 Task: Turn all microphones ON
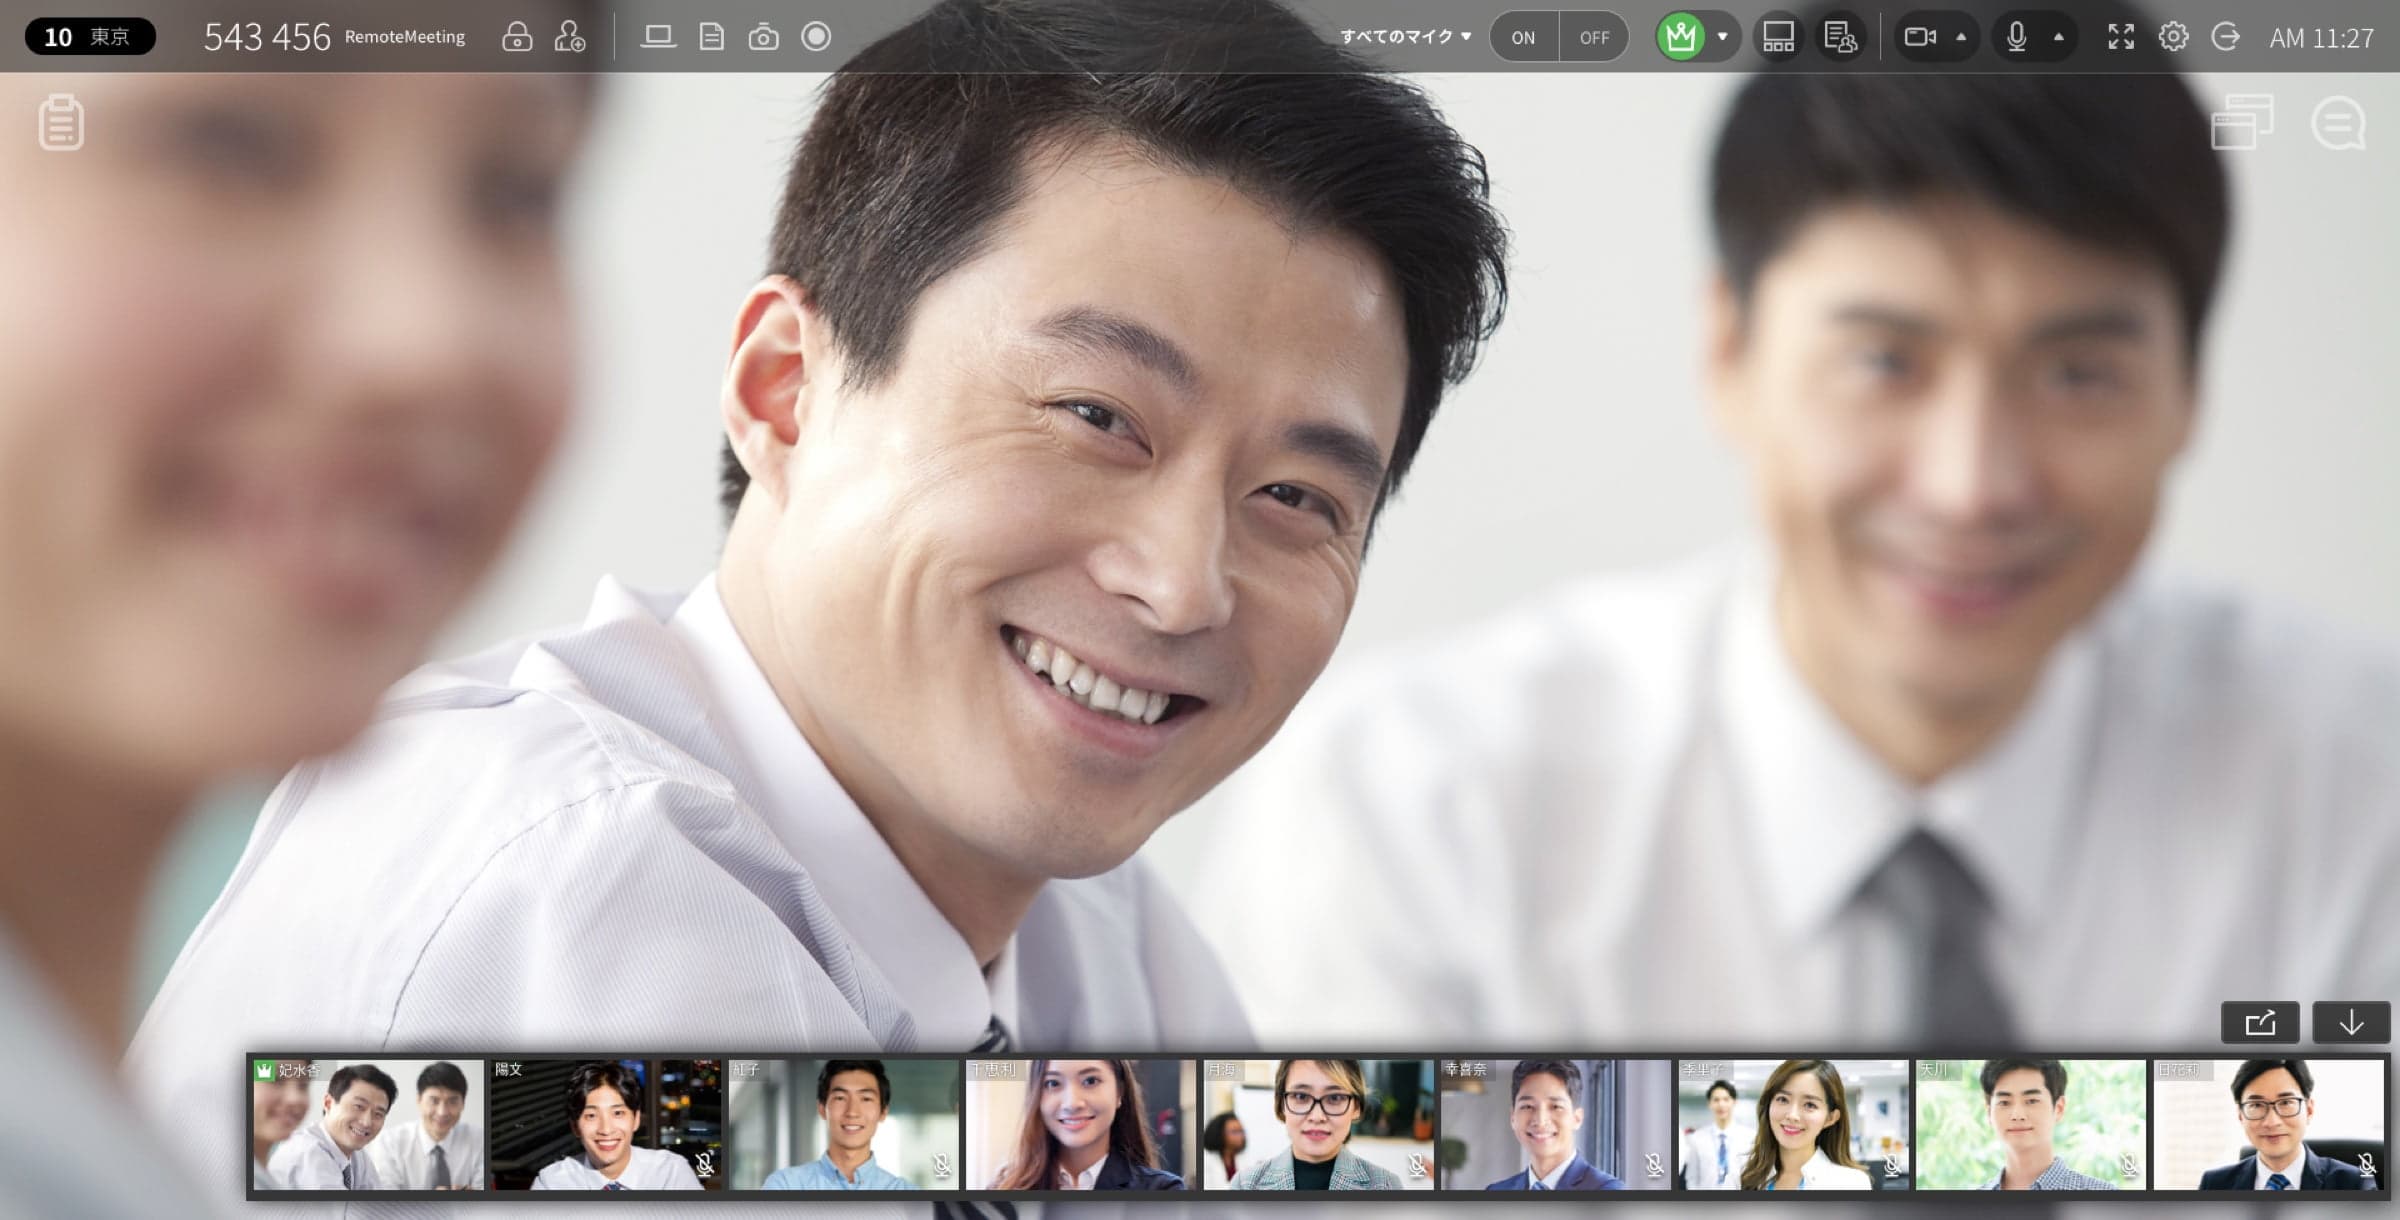click(1523, 37)
